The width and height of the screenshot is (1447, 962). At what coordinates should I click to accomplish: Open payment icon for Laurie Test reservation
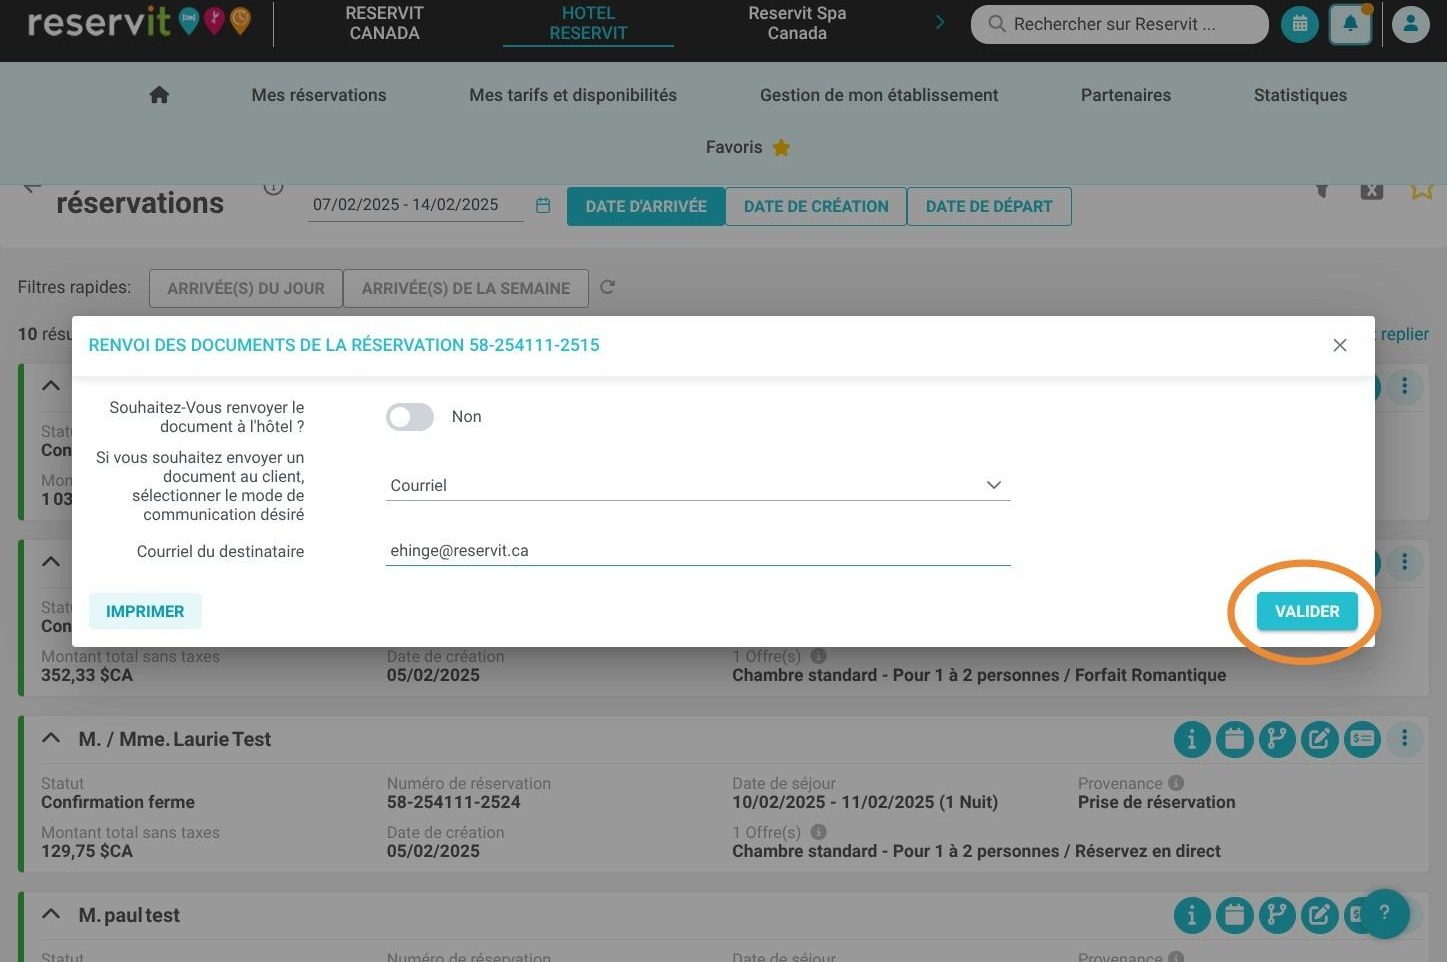(1362, 739)
